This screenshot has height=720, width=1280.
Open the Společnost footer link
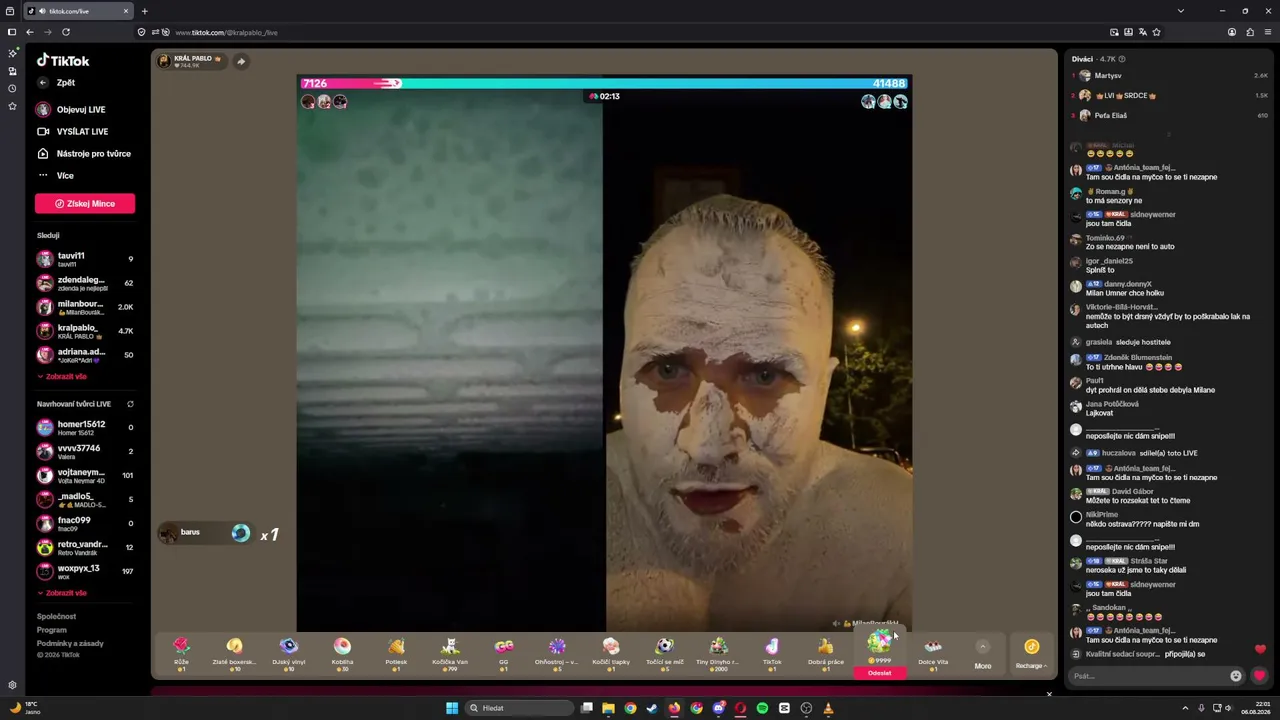coord(56,617)
